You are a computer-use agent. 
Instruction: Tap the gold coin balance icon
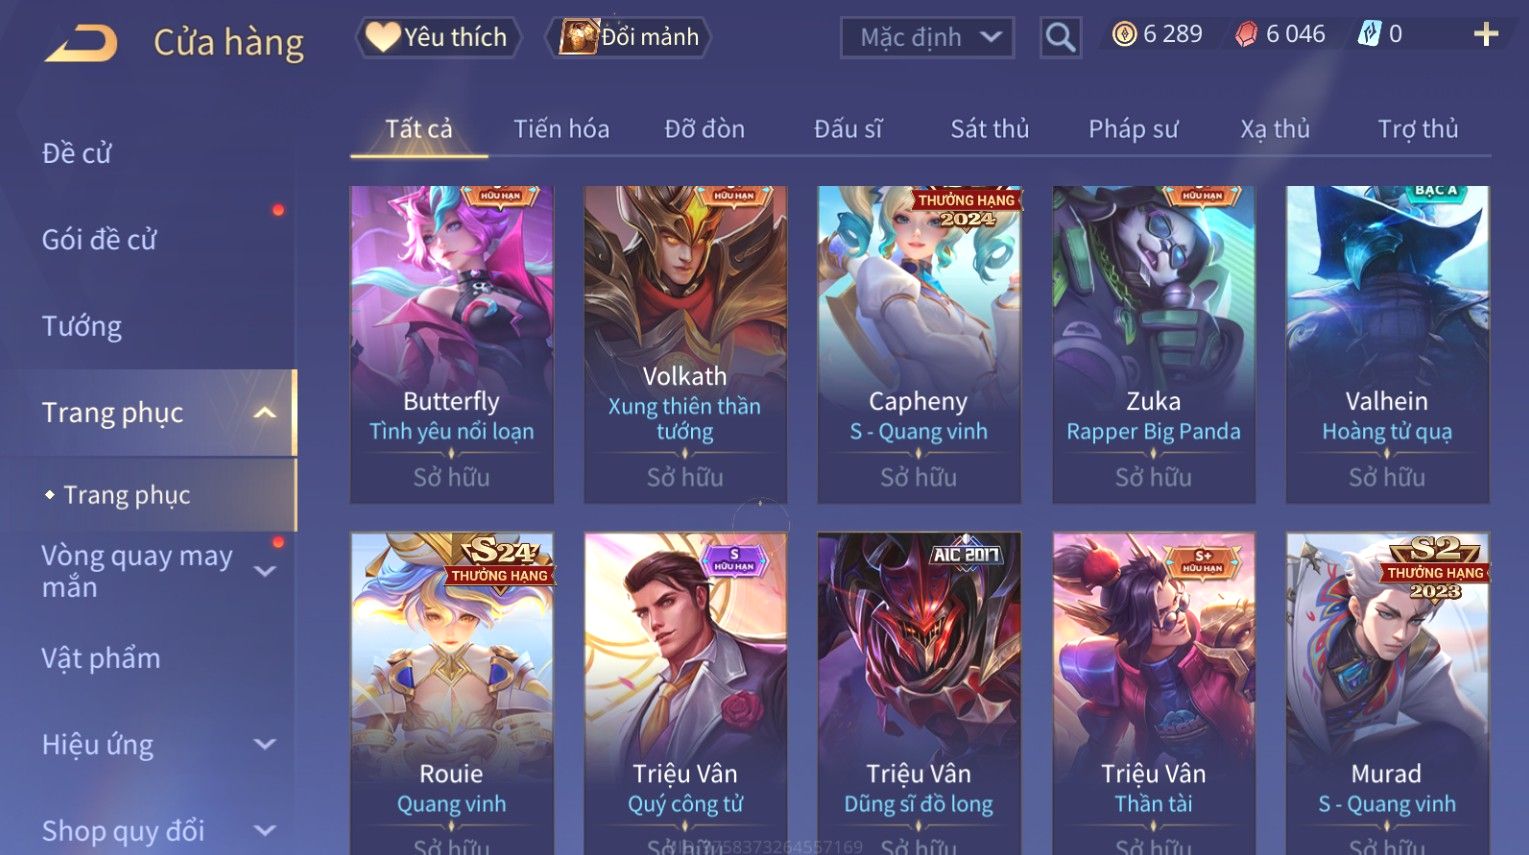point(1125,35)
